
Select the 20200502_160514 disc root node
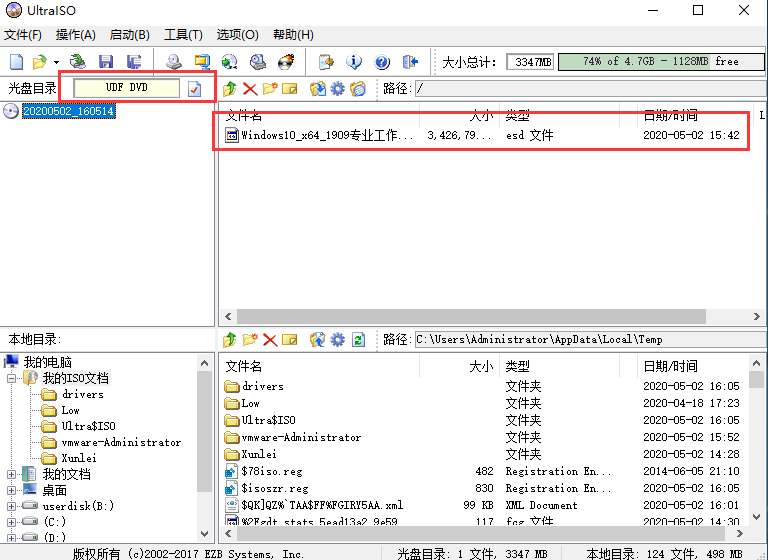(x=69, y=111)
